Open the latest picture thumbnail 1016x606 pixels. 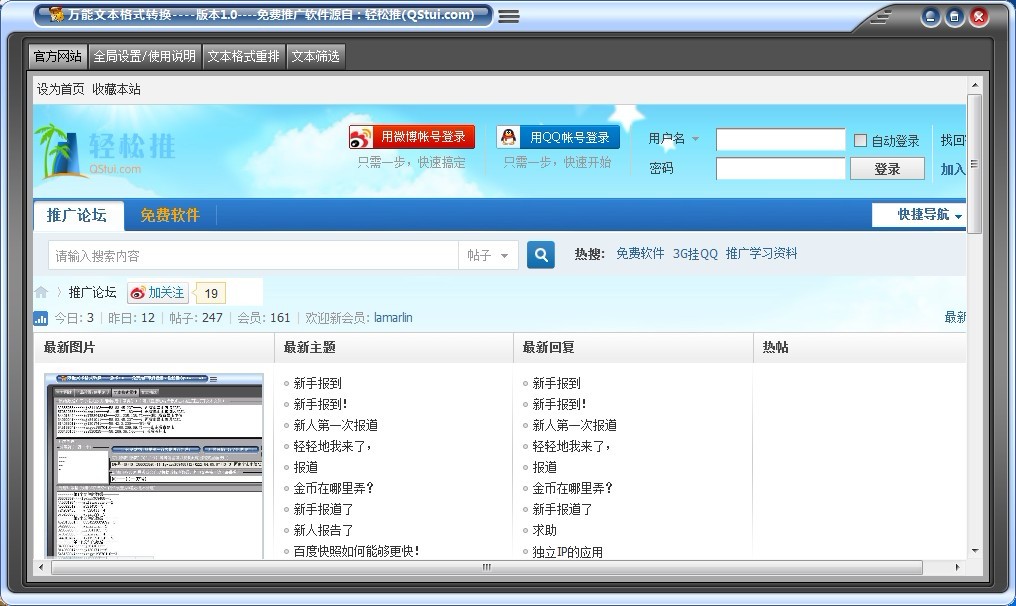coord(154,465)
